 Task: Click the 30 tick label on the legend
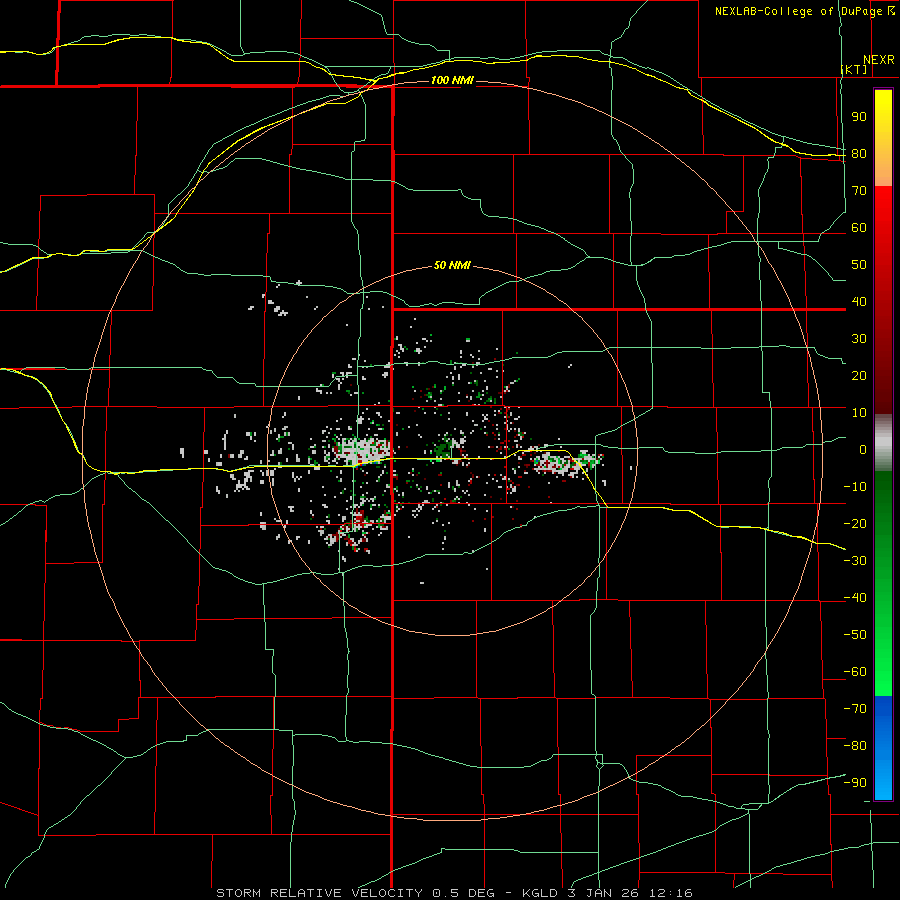[x=859, y=339]
